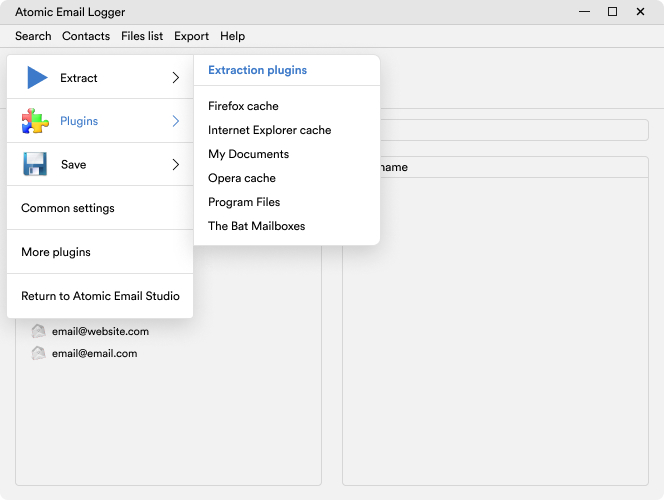The width and height of the screenshot is (664, 500).
Task: Open Common settings
Action: (x=68, y=208)
